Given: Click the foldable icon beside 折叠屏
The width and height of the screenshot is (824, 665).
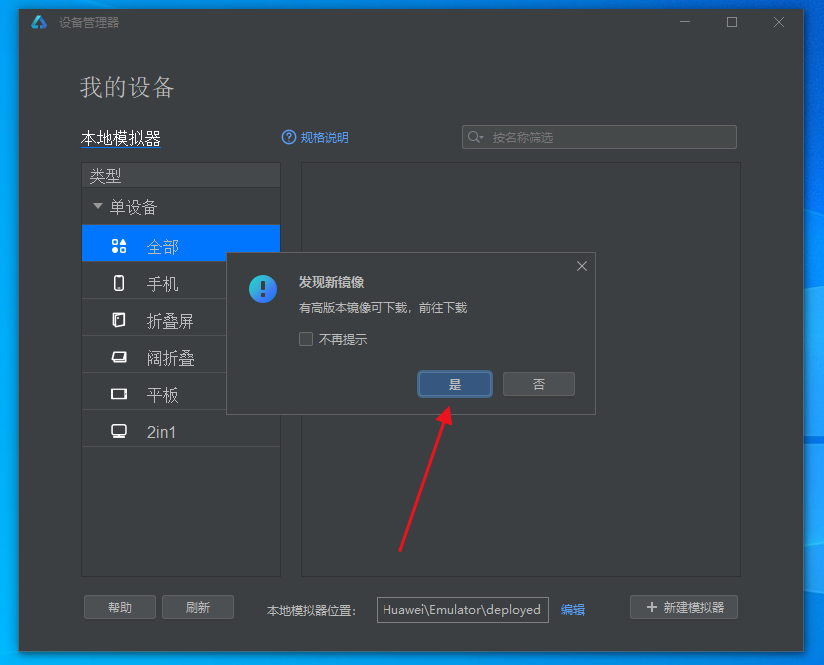Looking at the screenshot, I should point(119,321).
